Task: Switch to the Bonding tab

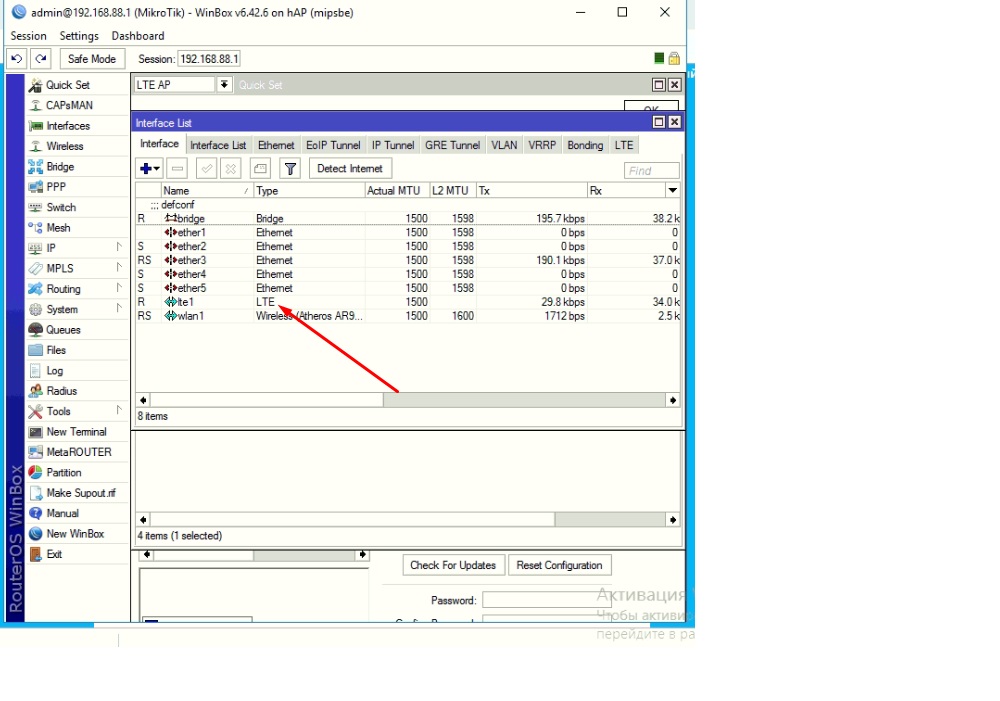Action: click(x=585, y=145)
